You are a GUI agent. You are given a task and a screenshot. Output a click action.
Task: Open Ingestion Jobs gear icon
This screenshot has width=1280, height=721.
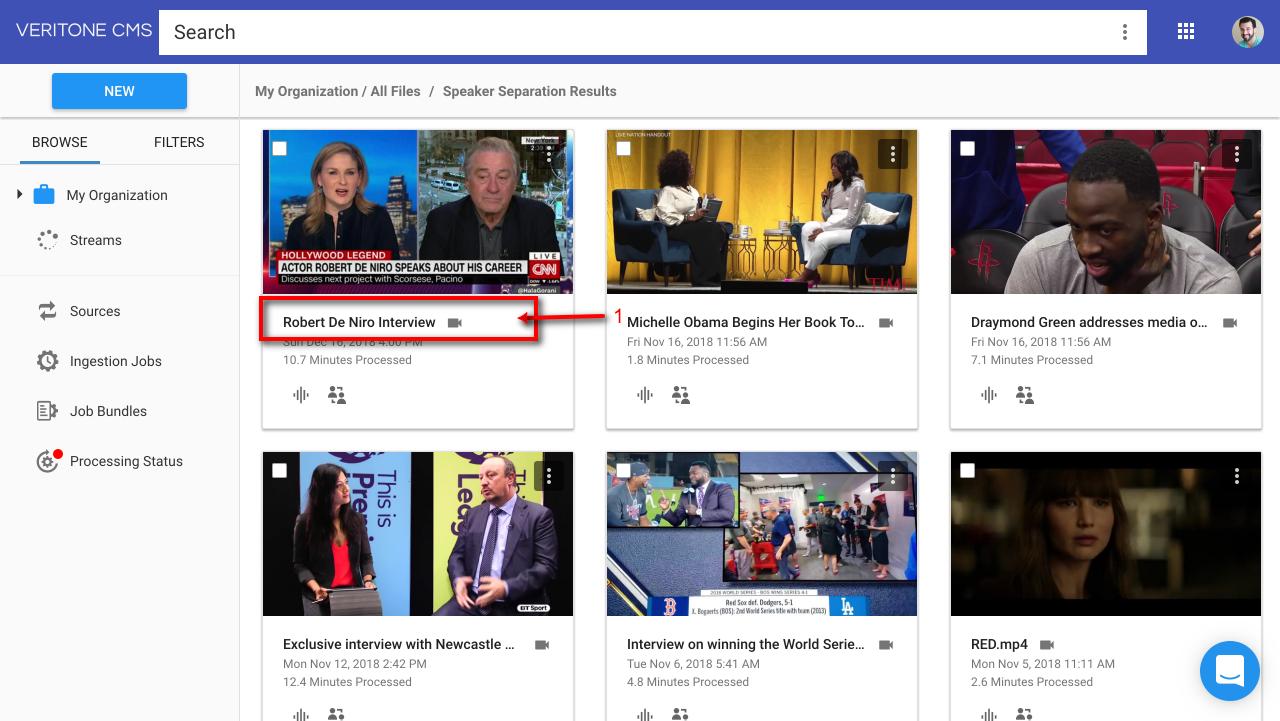click(47, 361)
